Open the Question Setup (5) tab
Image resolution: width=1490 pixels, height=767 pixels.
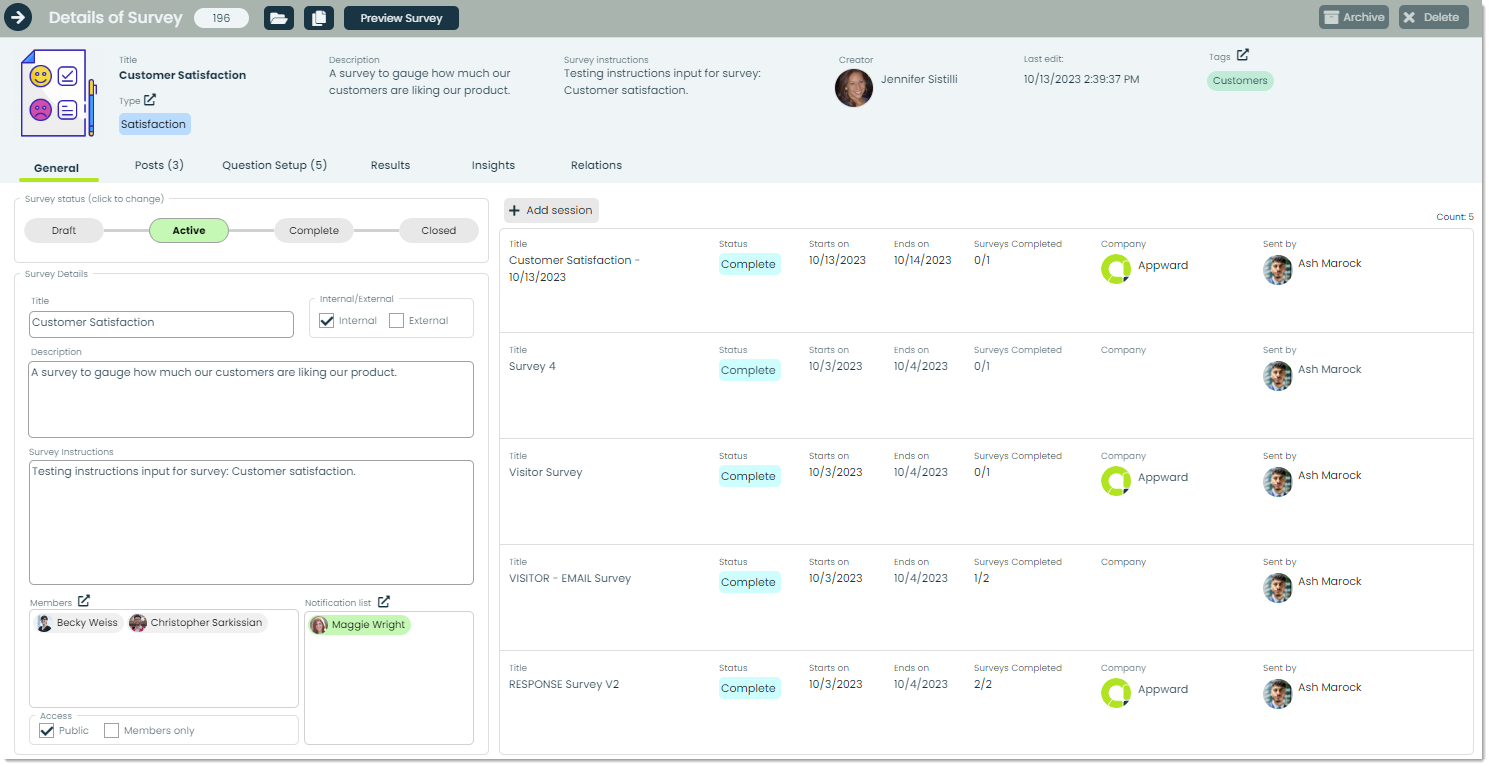coord(275,165)
